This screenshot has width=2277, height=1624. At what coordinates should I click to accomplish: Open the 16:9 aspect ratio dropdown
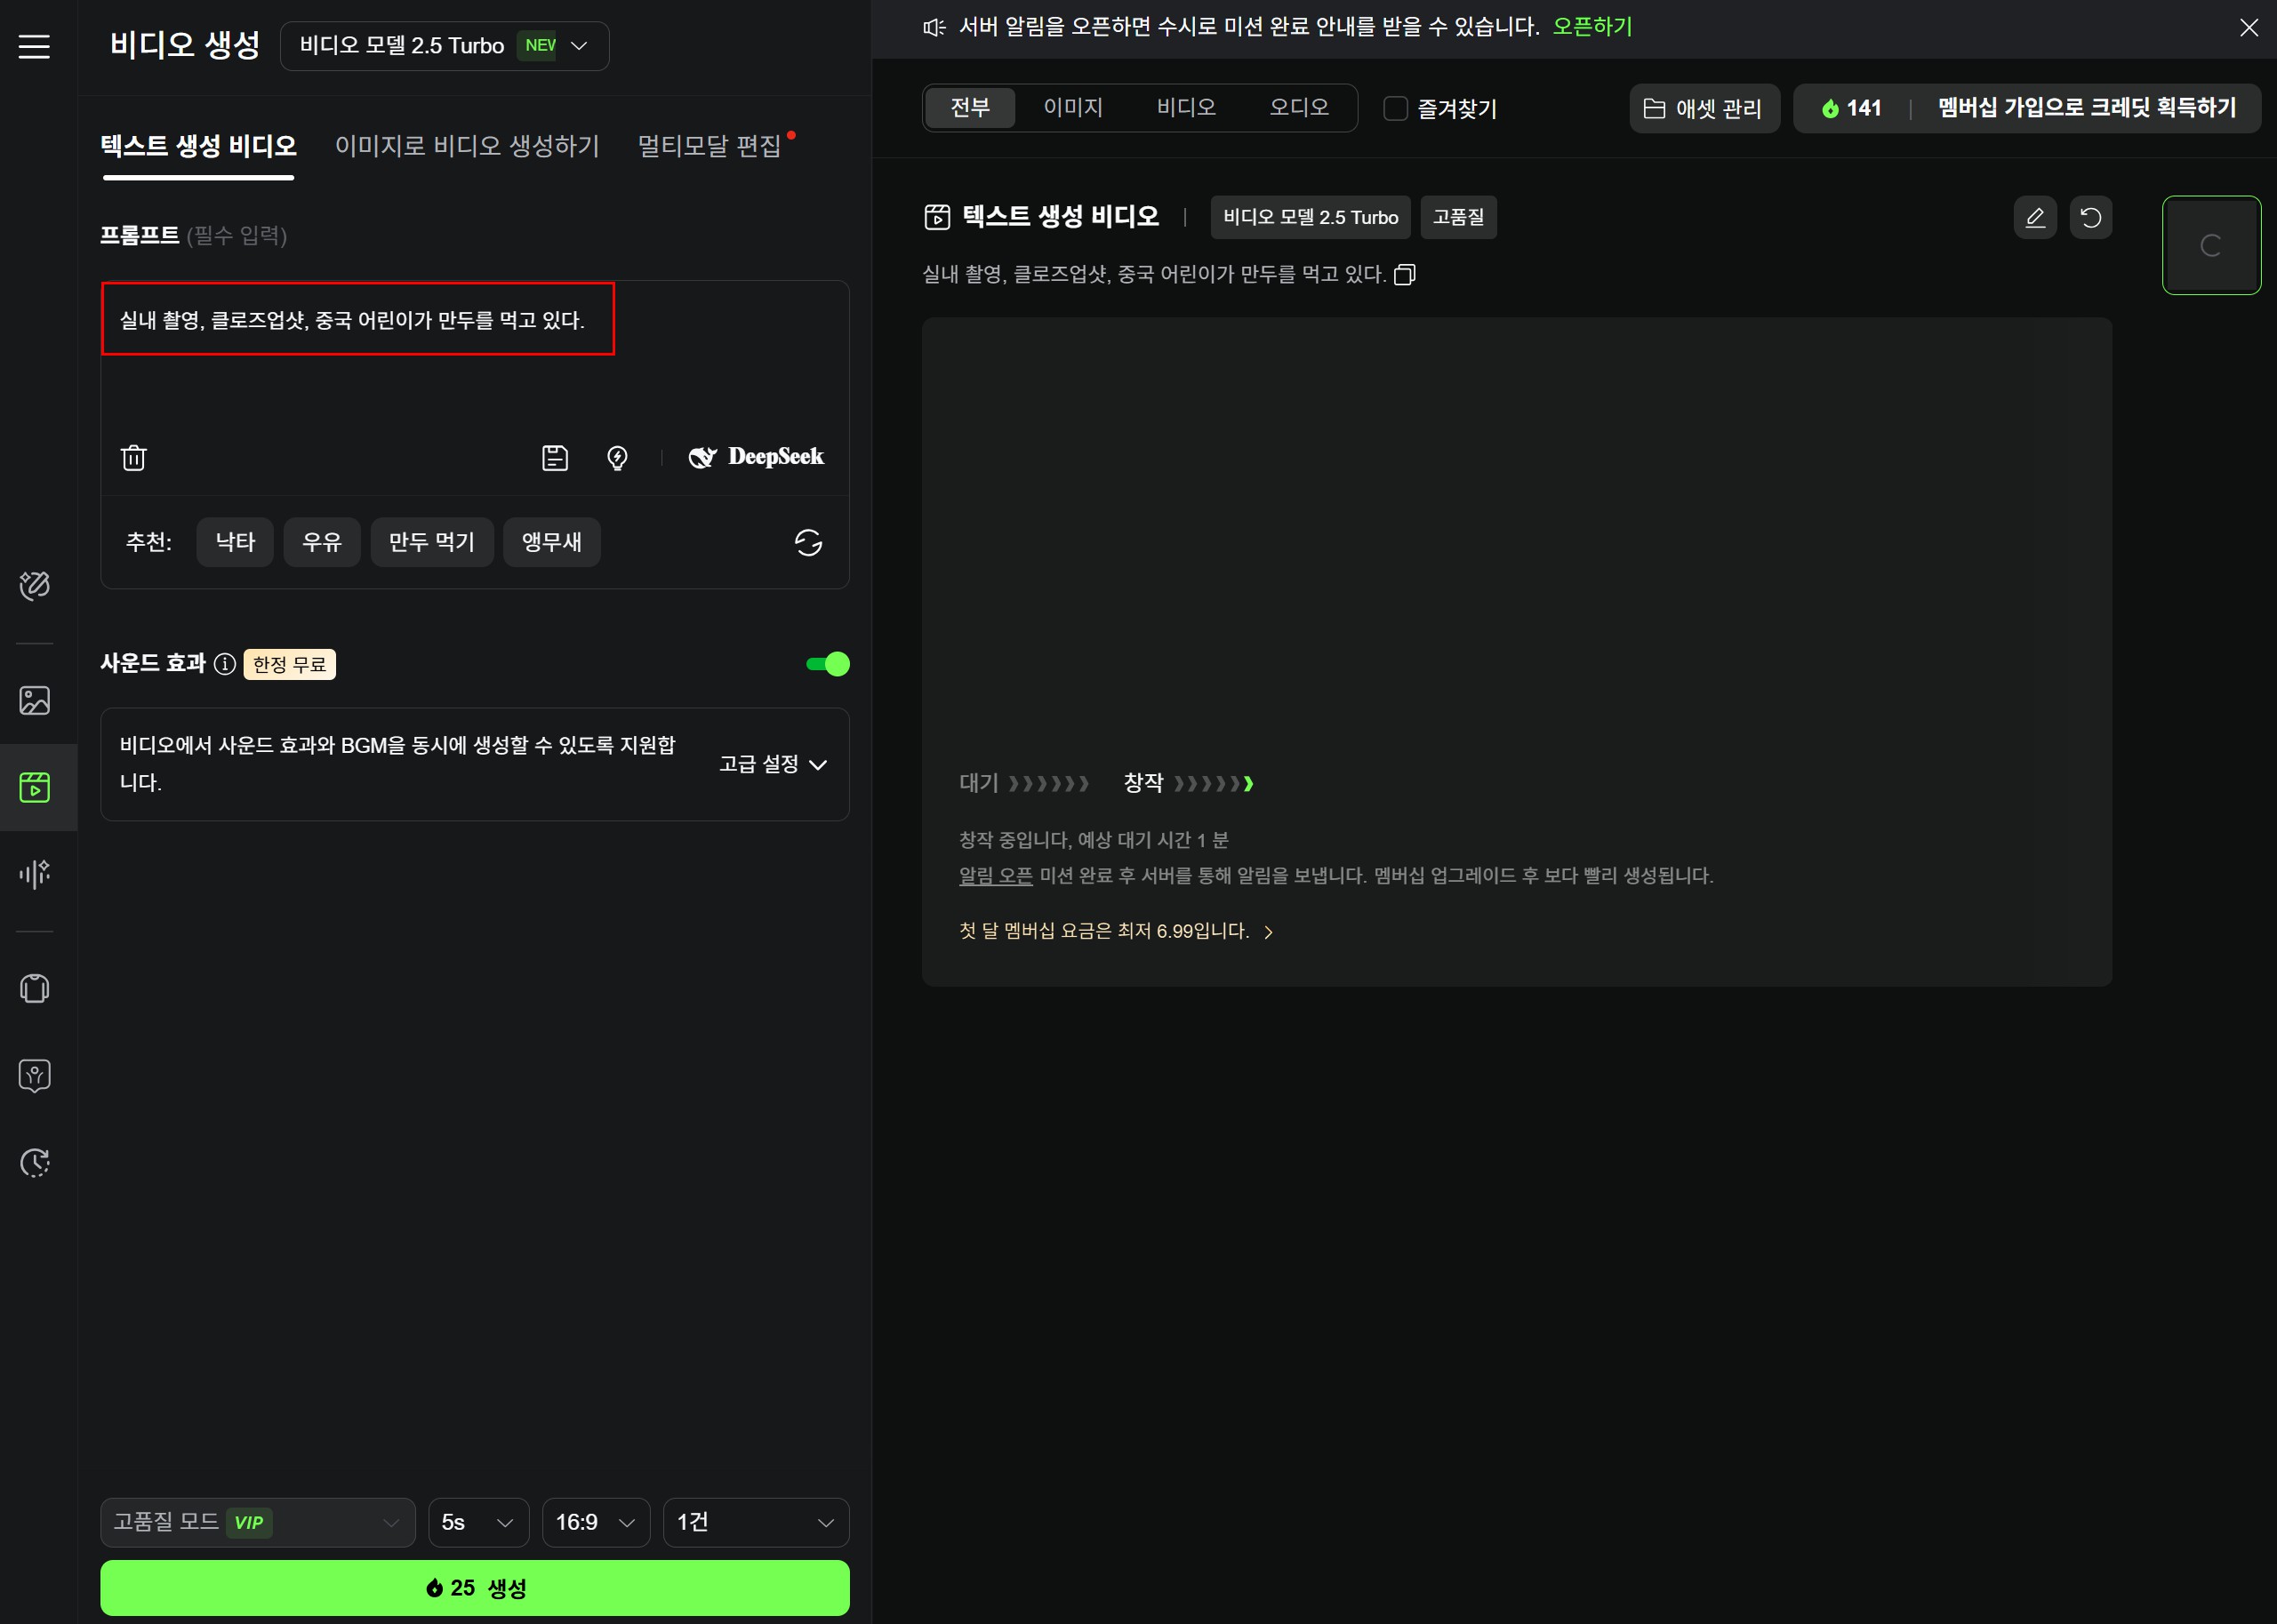tap(596, 1522)
